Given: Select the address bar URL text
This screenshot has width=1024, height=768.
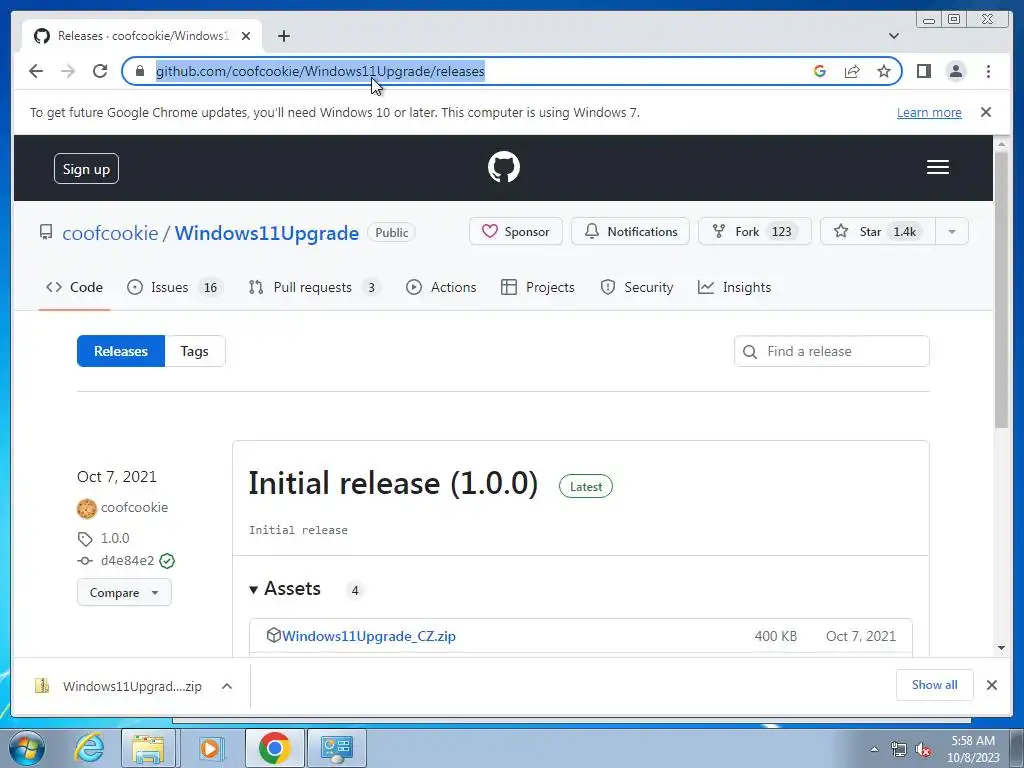Looking at the screenshot, I should point(320,71).
